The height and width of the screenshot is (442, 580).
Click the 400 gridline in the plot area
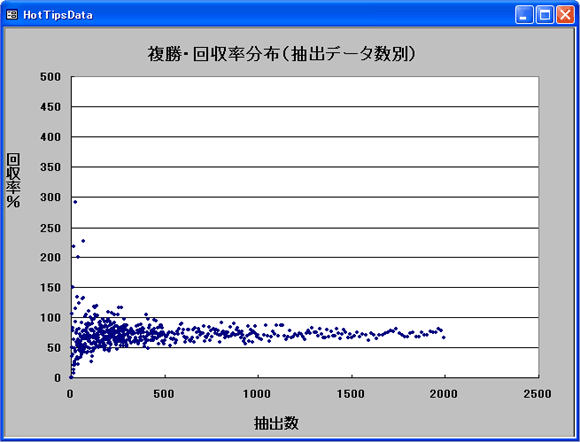pyautogui.click(x=305, y=137)
